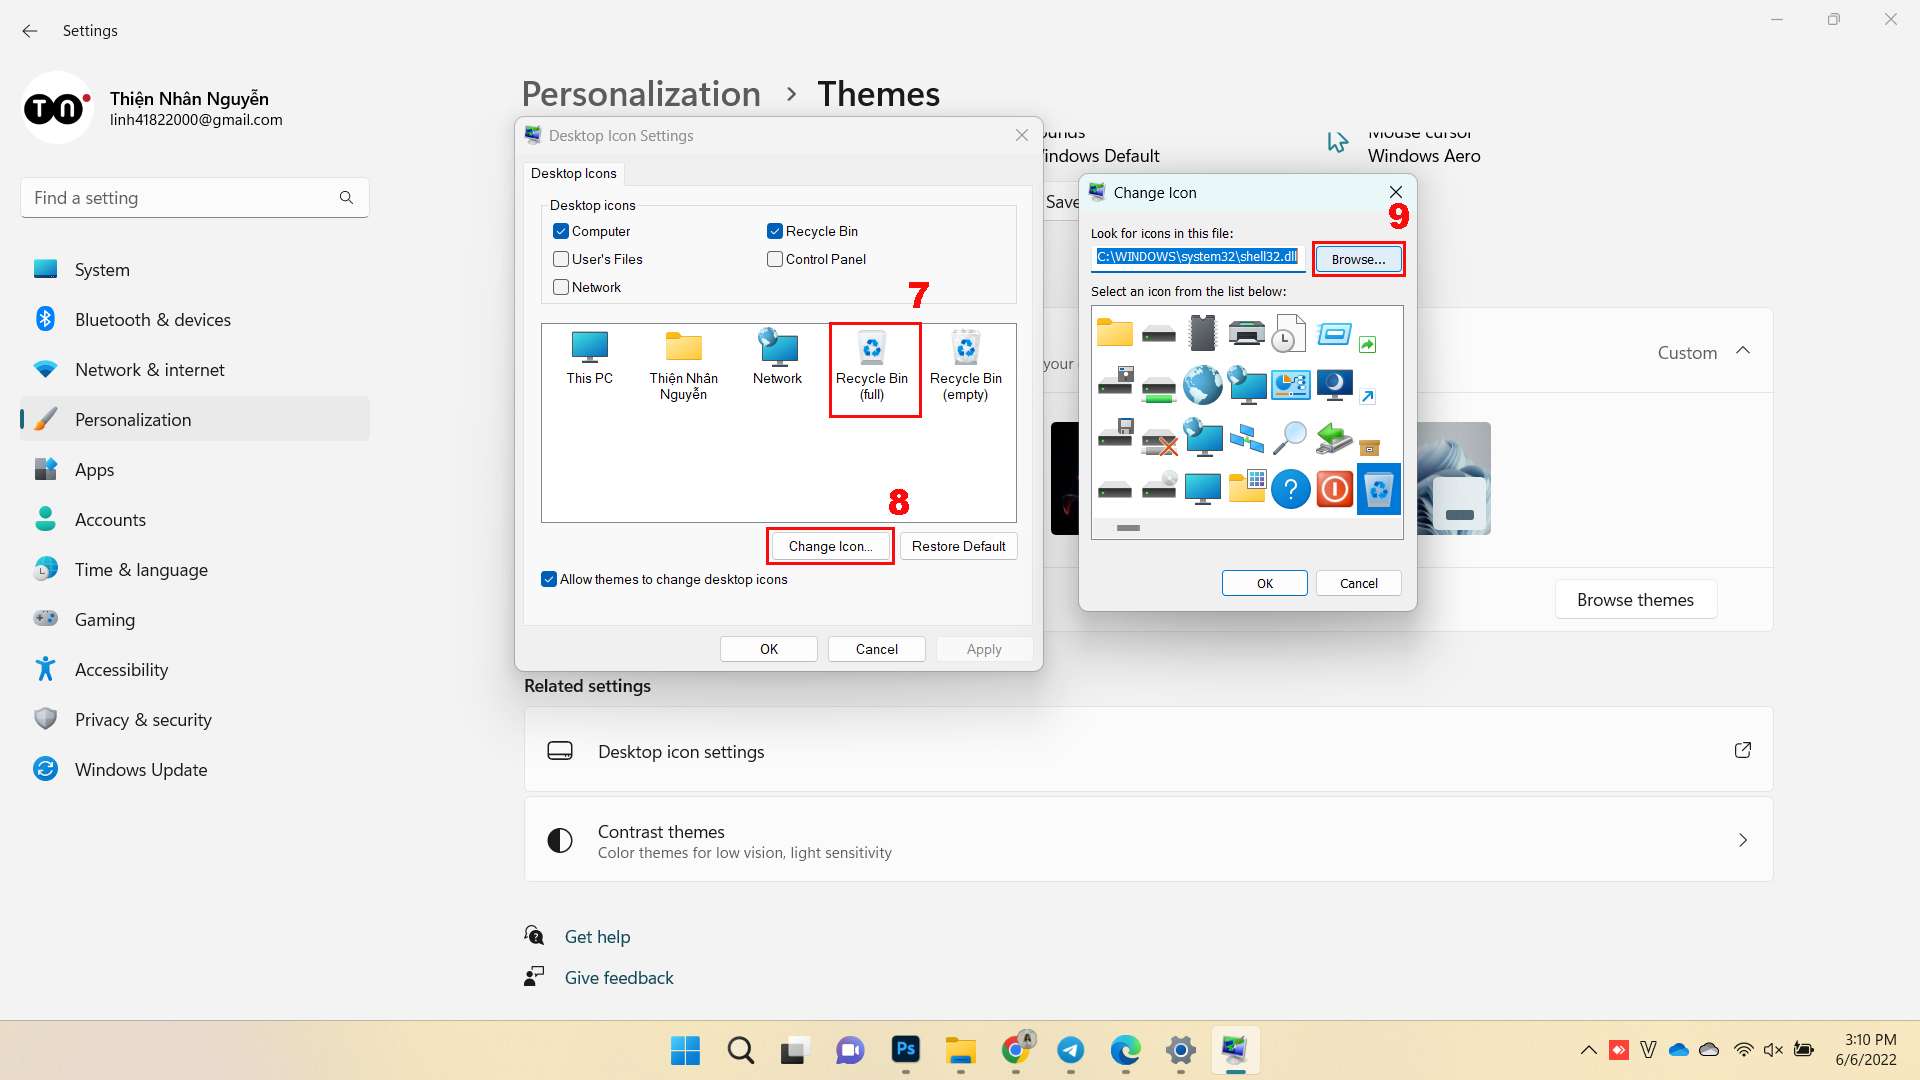1920x1080 pixels.
Task: Select This PC desktop icon
Action: point(589,357)
